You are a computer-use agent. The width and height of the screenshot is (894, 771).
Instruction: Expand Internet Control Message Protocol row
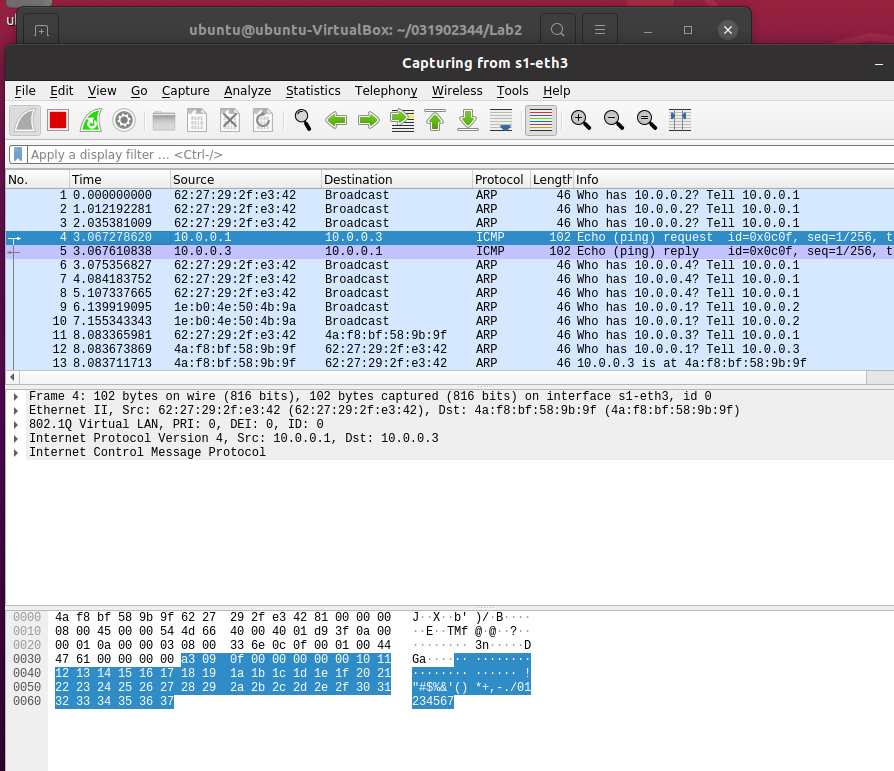coord(16,452)
